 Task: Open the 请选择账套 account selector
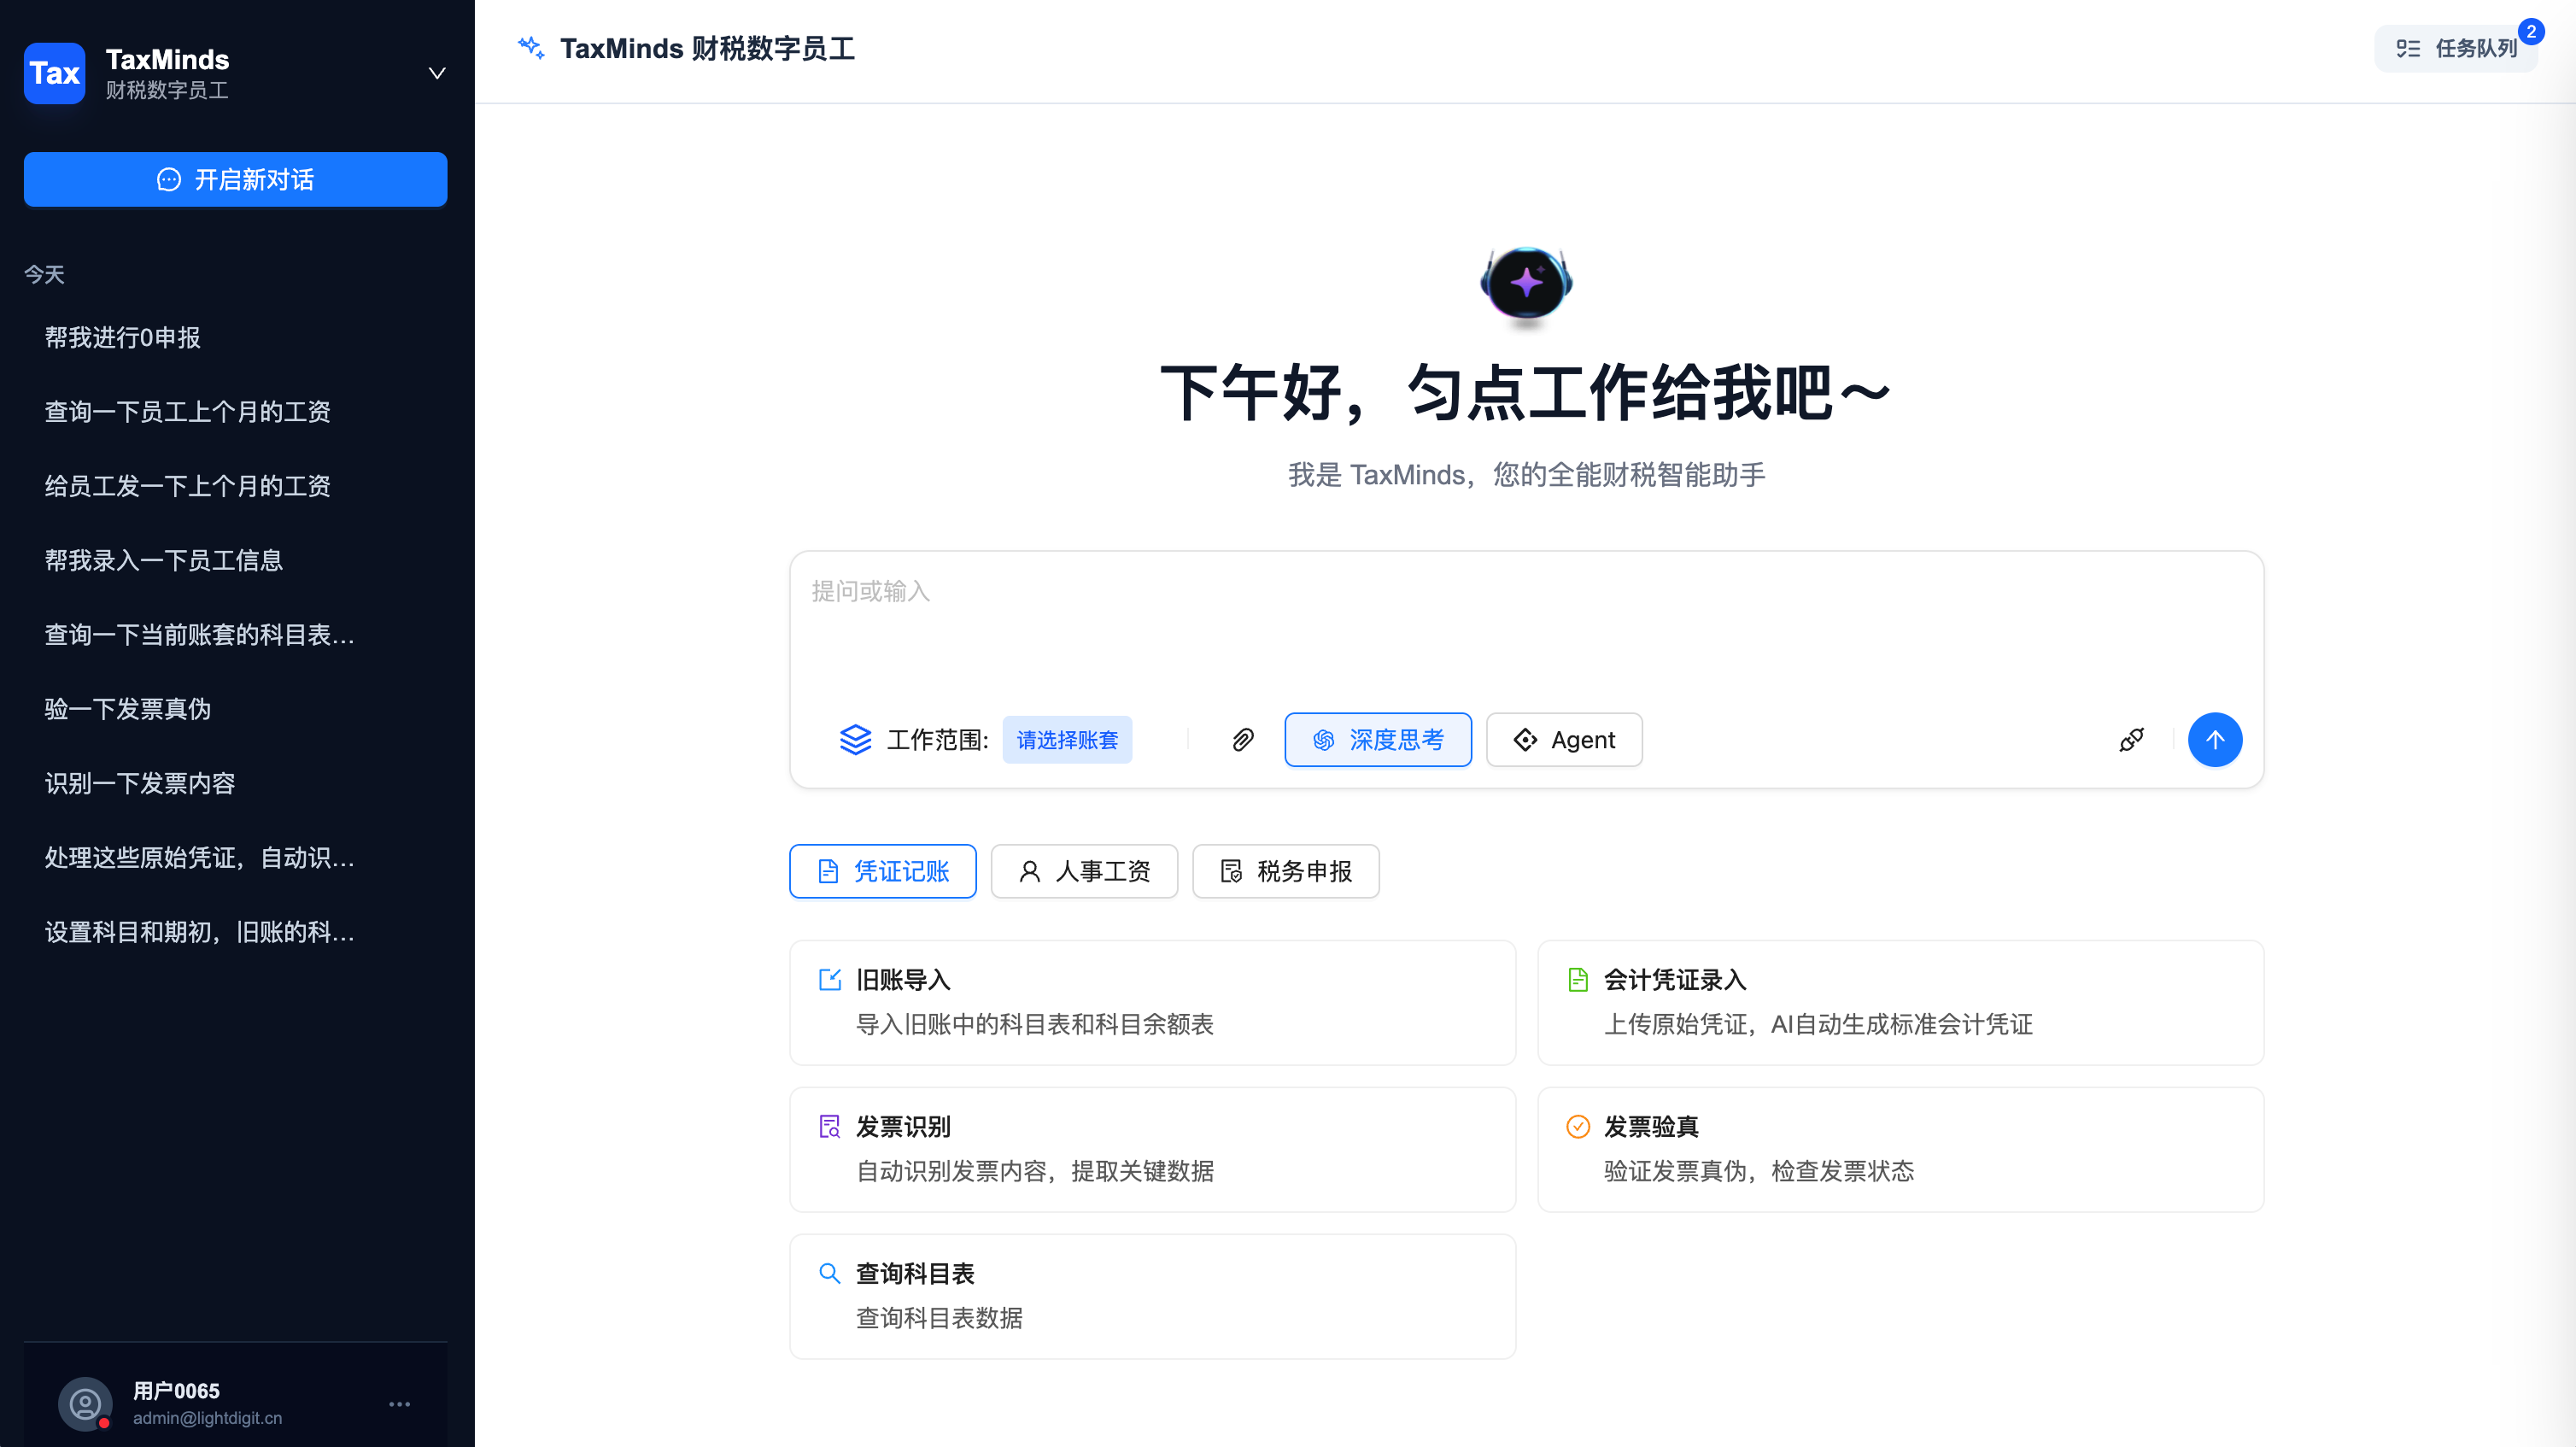coord(1067,740)
